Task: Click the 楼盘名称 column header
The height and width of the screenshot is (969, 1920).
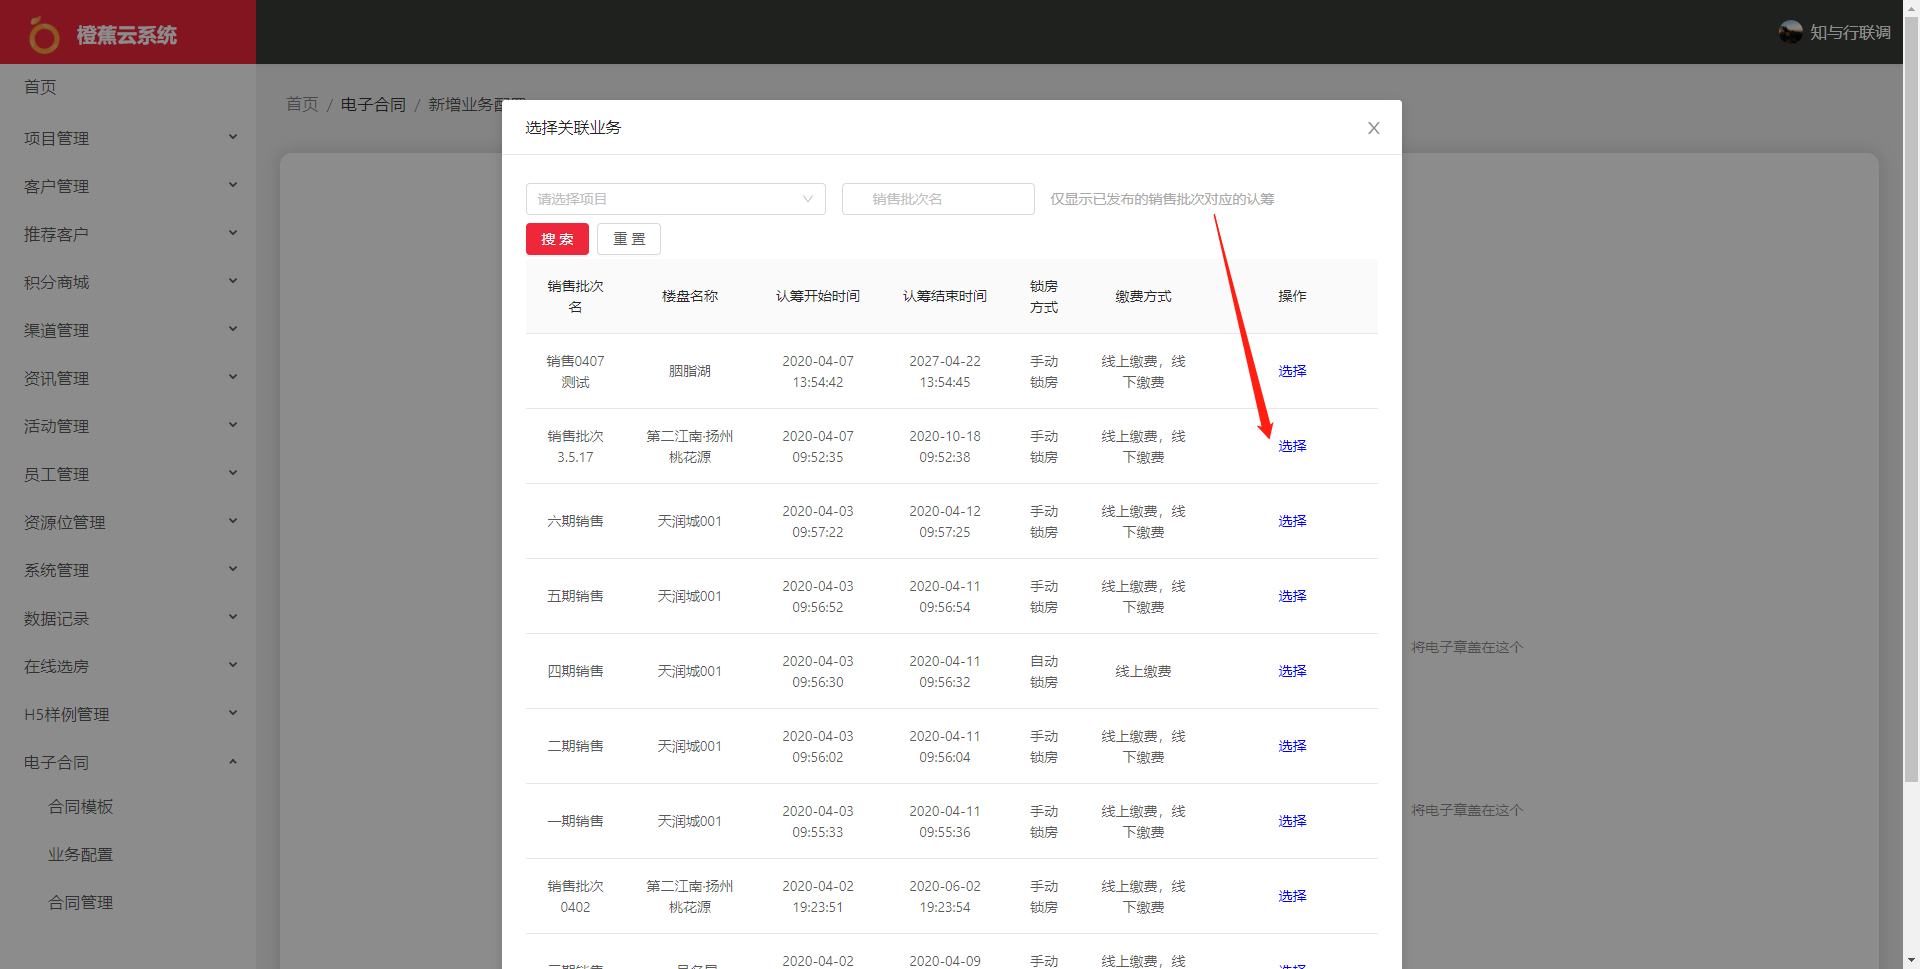Action: (690, 296)
